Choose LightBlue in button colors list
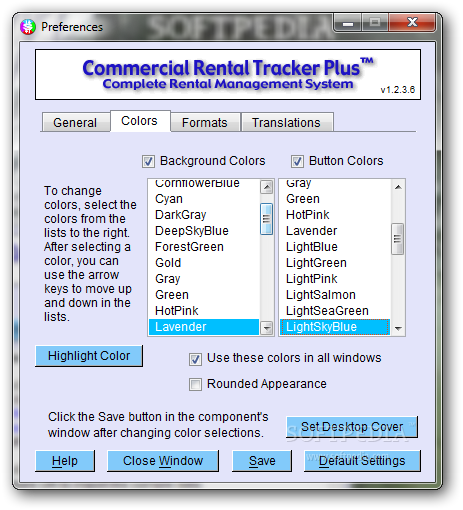The height and width of the screenshot is (510, 463). (335, 247)
